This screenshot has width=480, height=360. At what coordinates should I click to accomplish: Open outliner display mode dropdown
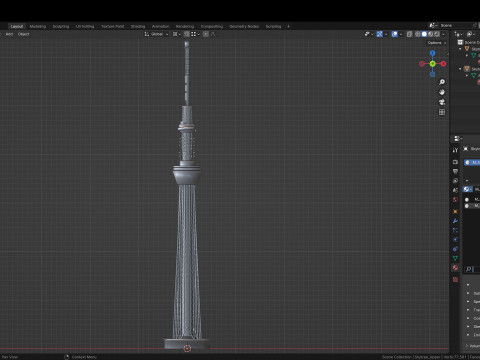(x=458, y=34)
